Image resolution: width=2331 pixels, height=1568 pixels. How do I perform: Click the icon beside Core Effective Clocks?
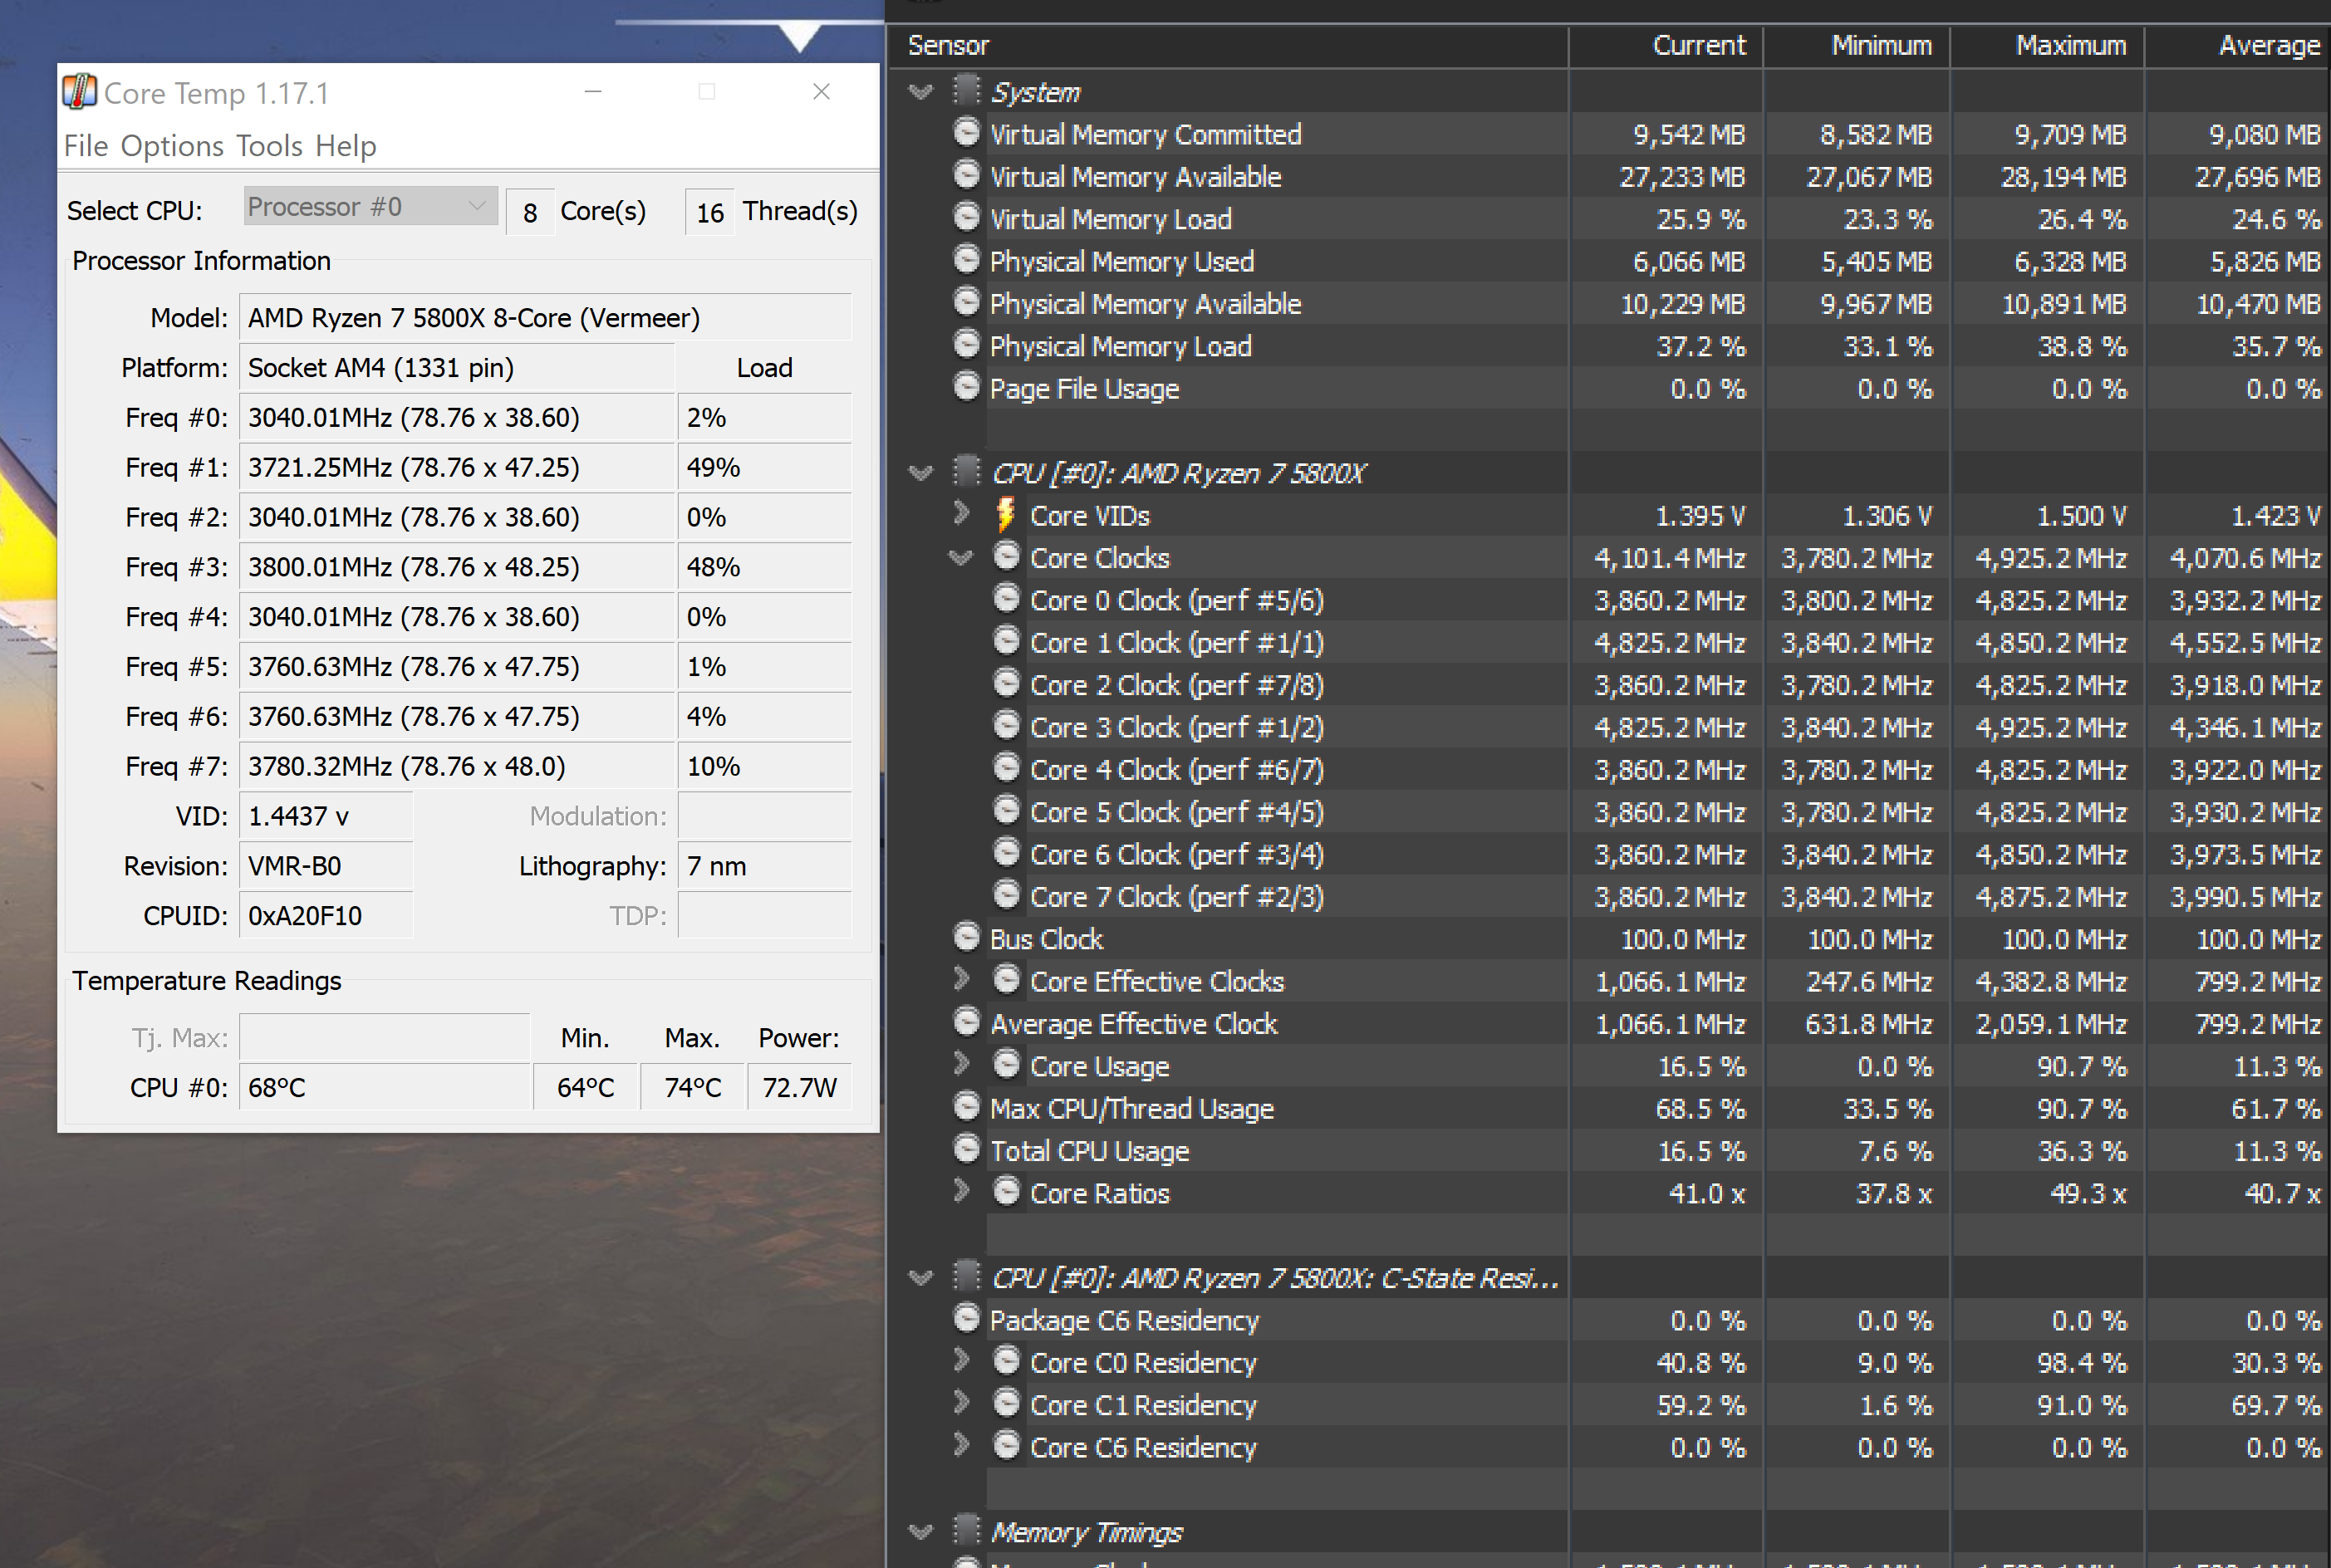(1006, 979)
